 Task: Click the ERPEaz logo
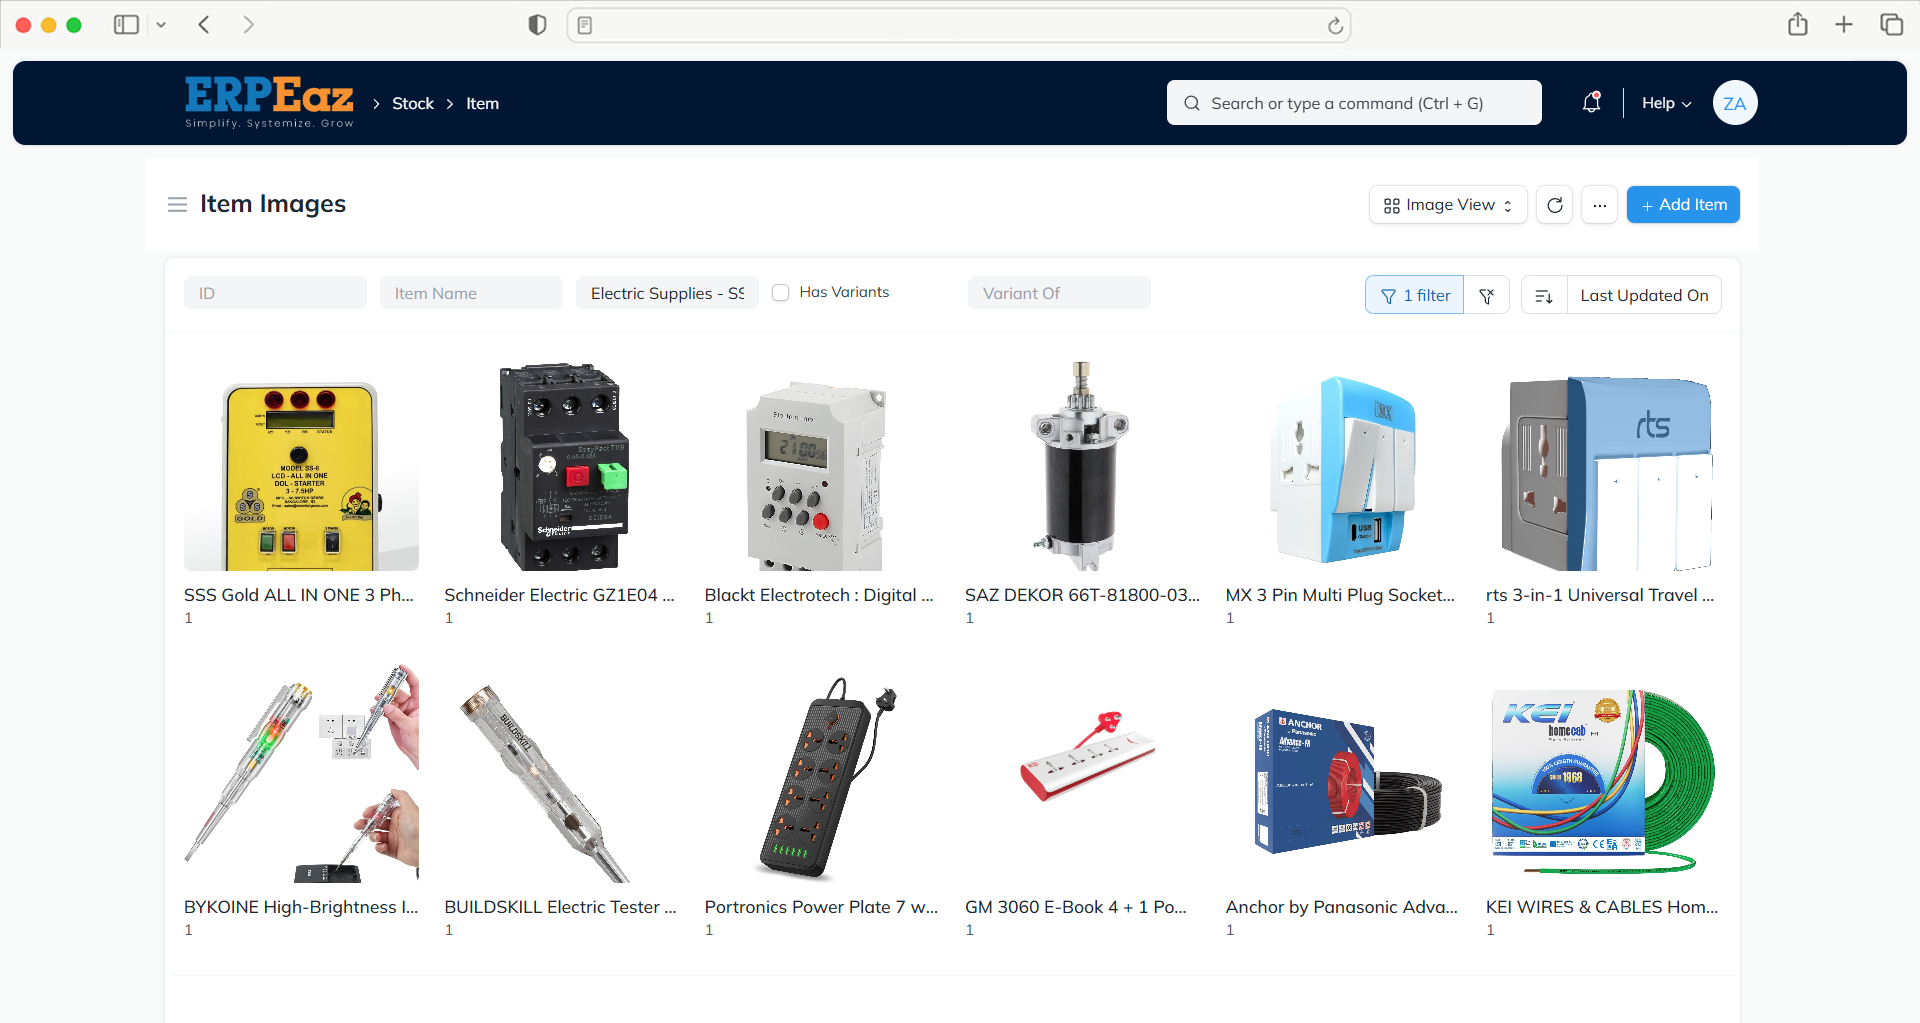269,102
